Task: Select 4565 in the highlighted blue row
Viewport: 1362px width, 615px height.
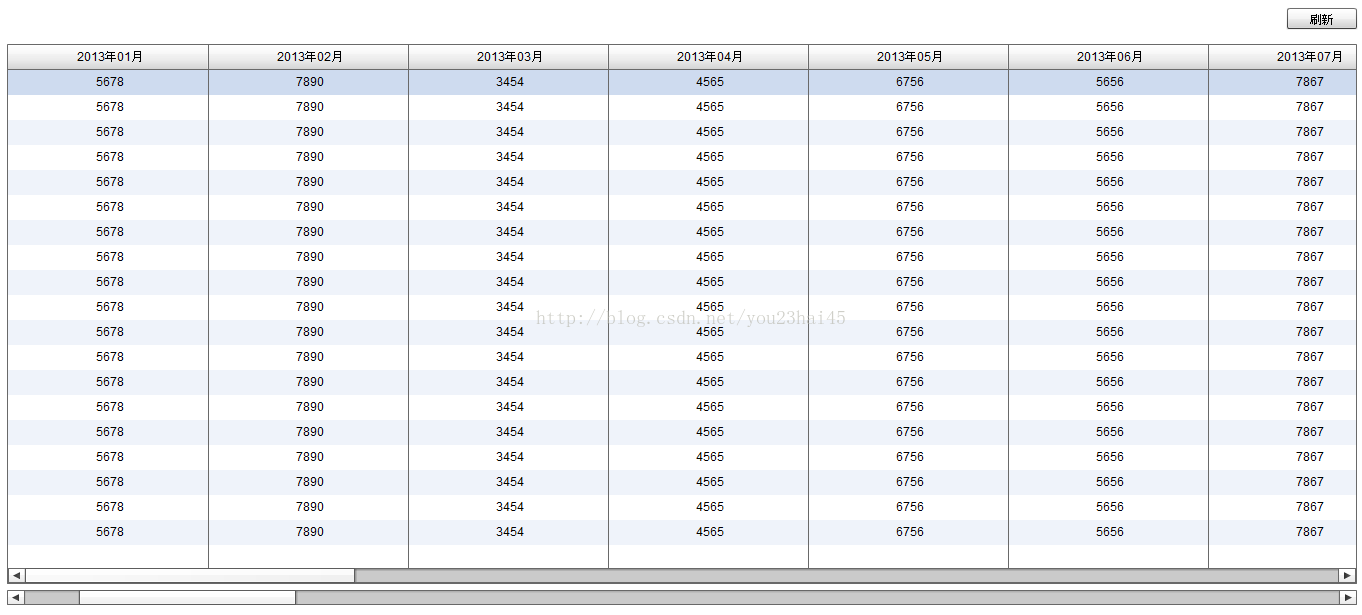Action: pos(710,82)
